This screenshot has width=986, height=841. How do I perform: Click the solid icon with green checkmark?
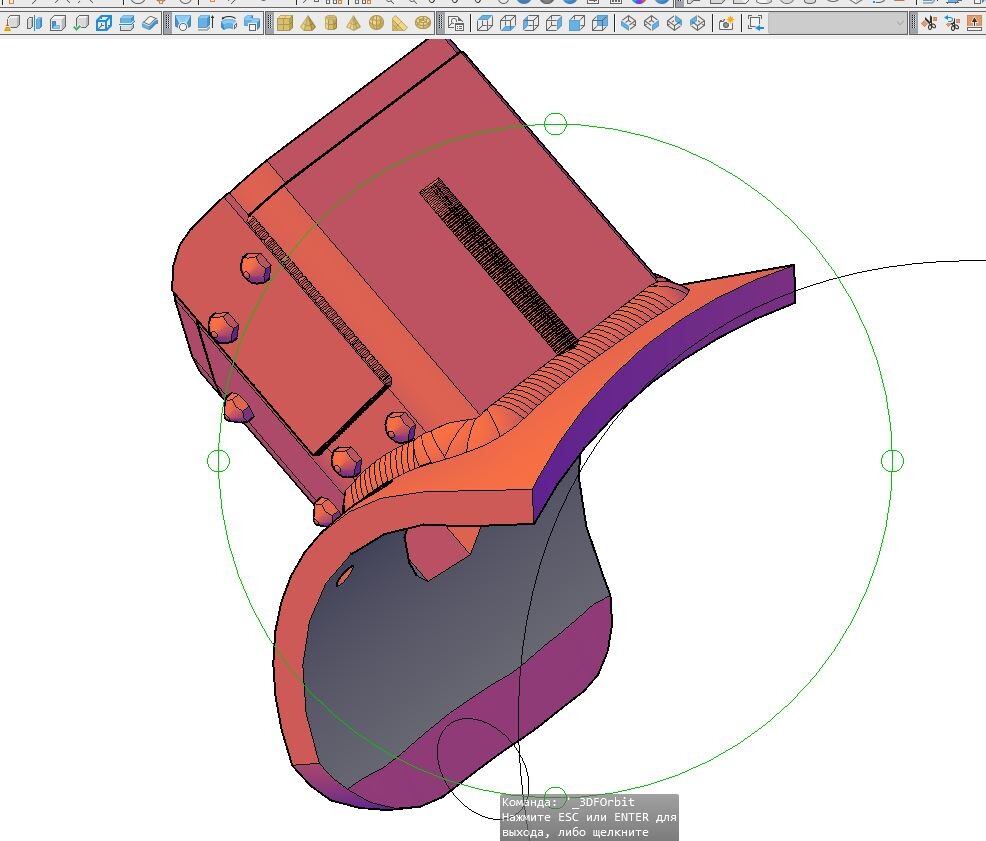pos(80,23)
